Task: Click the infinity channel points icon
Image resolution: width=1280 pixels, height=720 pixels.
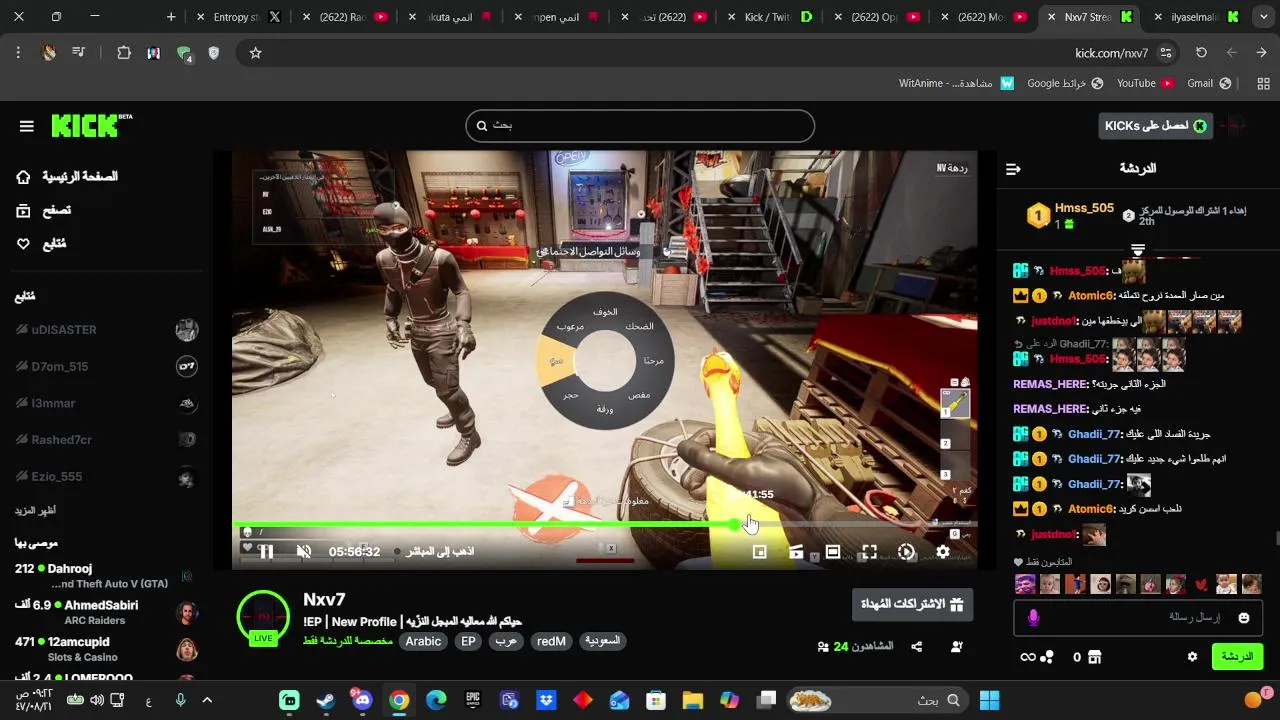Action: click(1027, 657)
